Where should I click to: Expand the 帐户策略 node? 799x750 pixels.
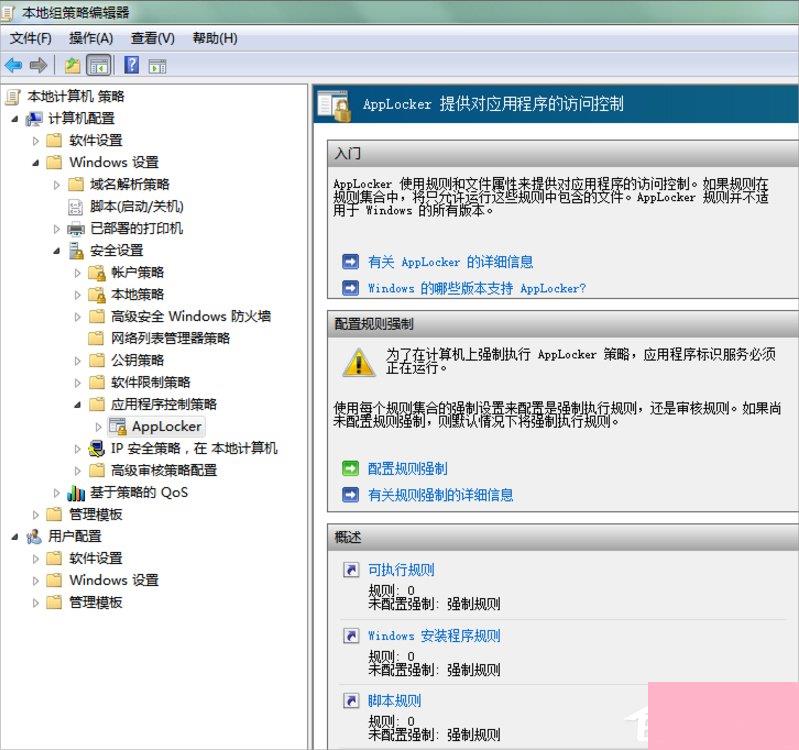tap(77, 273)
